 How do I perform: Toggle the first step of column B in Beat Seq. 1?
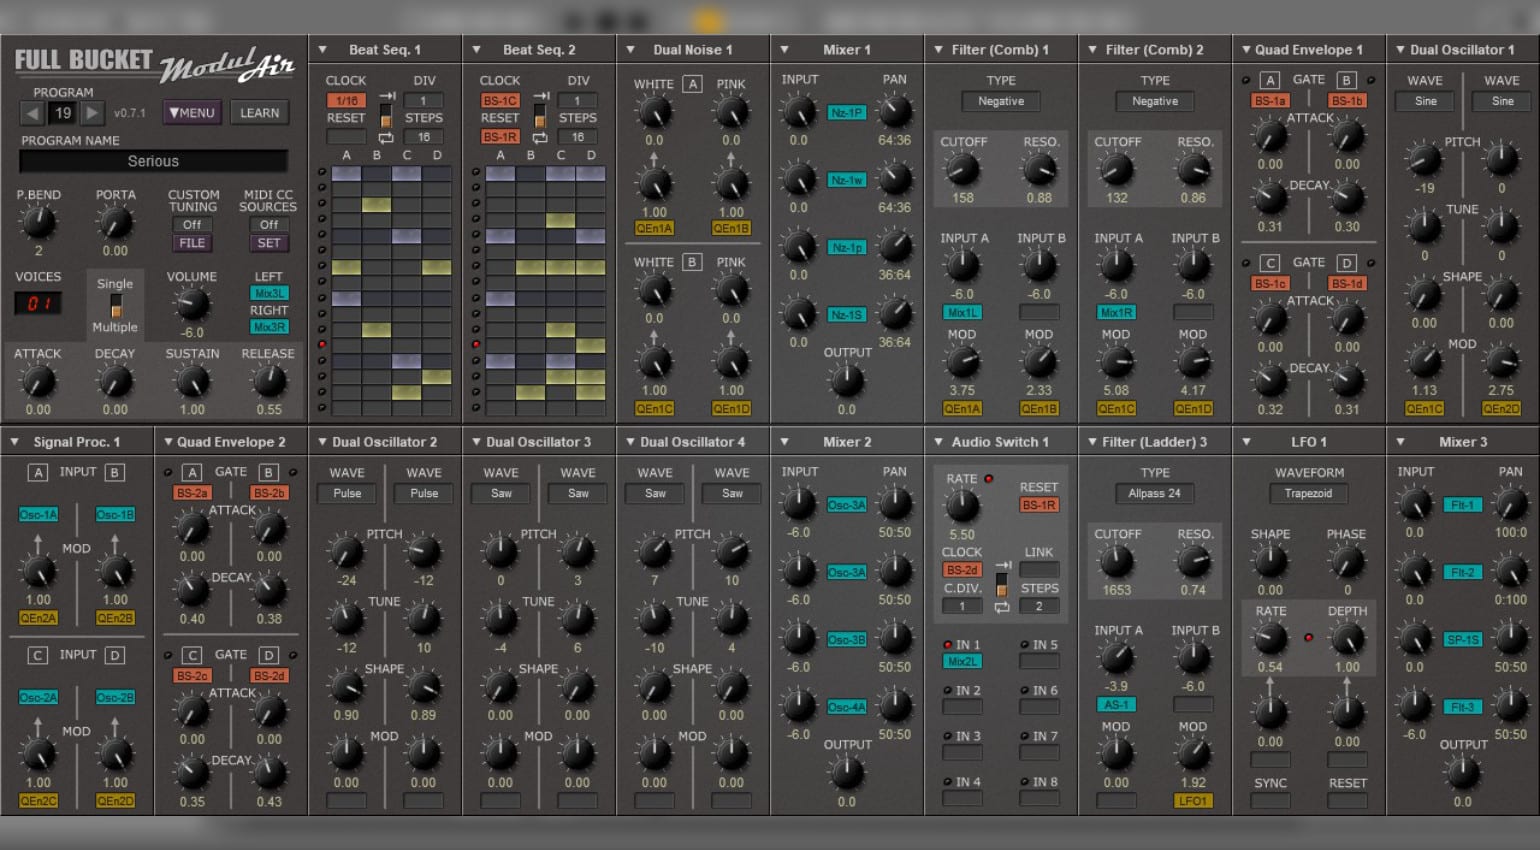coord(376,173)
